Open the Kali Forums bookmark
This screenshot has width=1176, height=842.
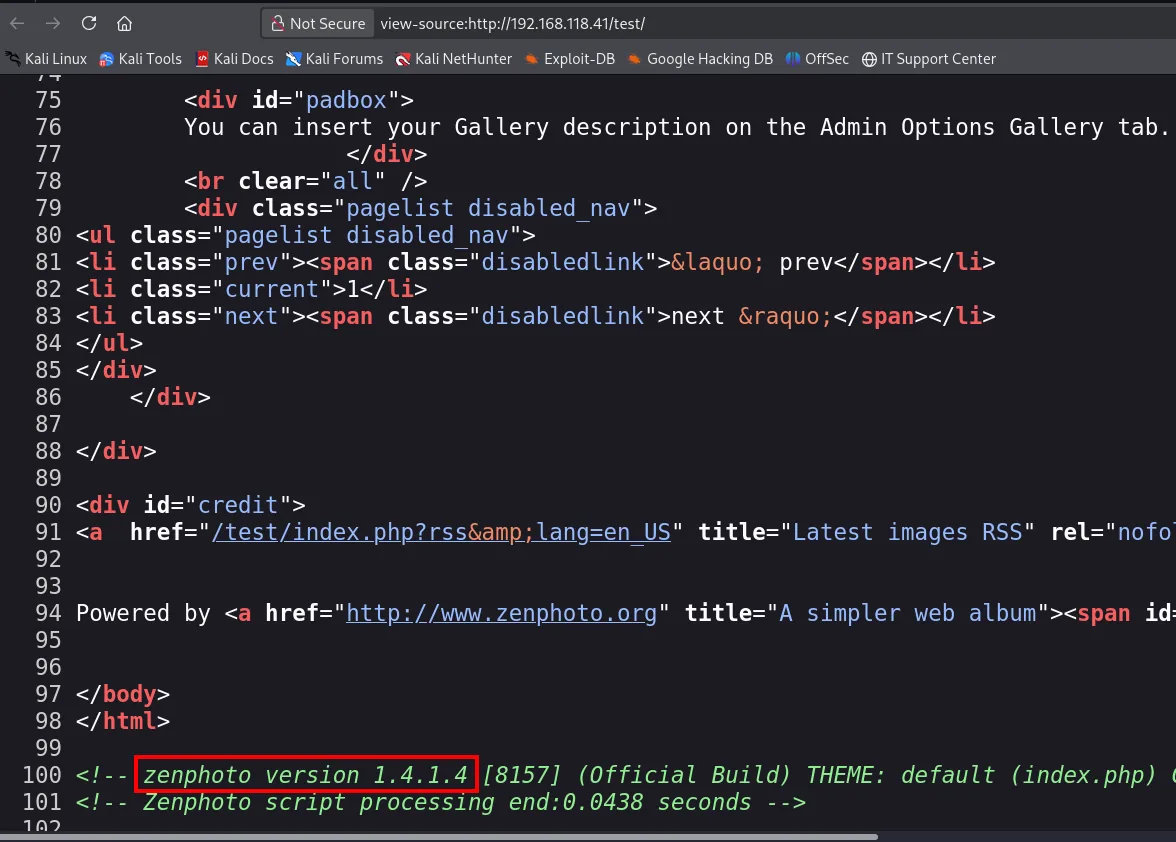point(334,58)
